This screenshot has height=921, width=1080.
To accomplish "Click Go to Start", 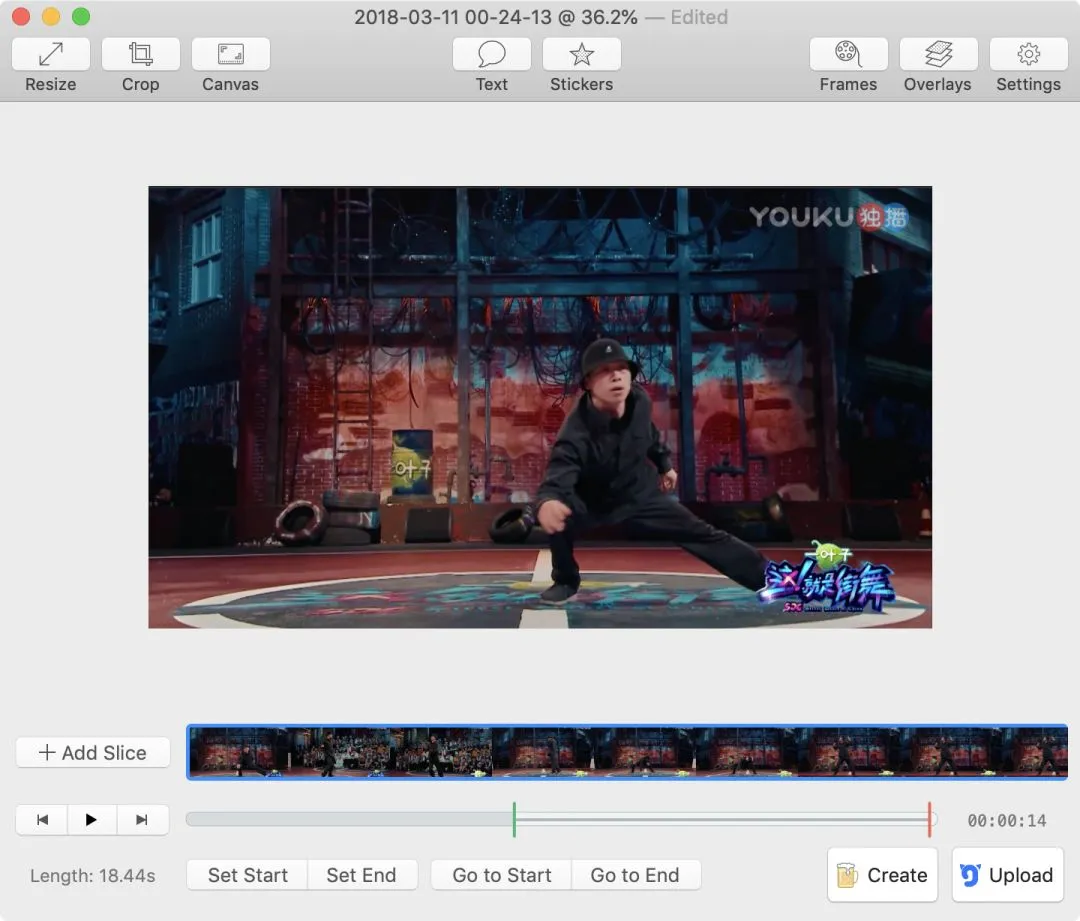I will click(x=501, y=875).
